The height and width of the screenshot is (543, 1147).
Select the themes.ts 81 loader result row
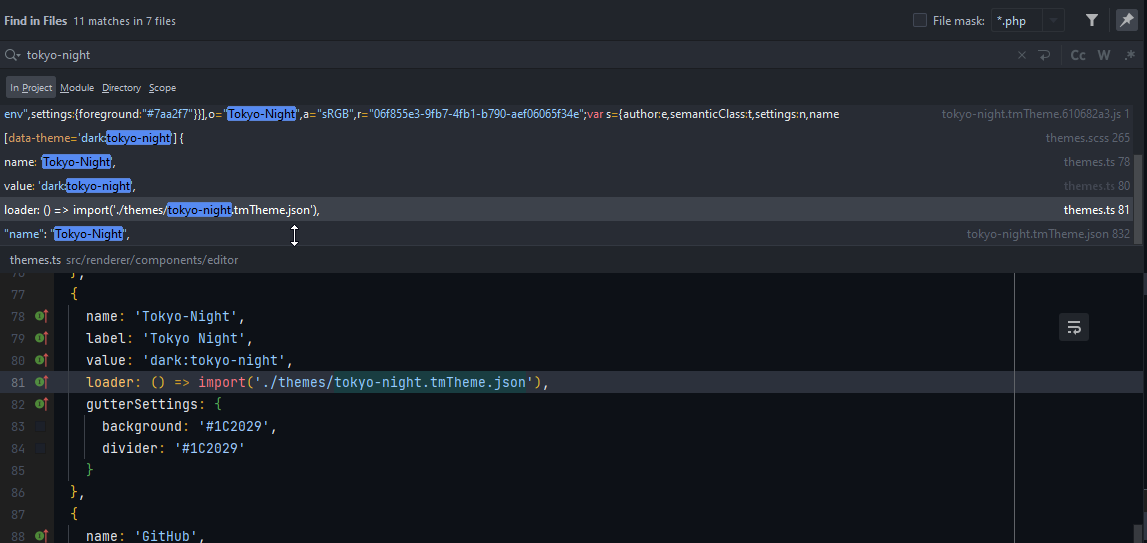tap(567, 210)
